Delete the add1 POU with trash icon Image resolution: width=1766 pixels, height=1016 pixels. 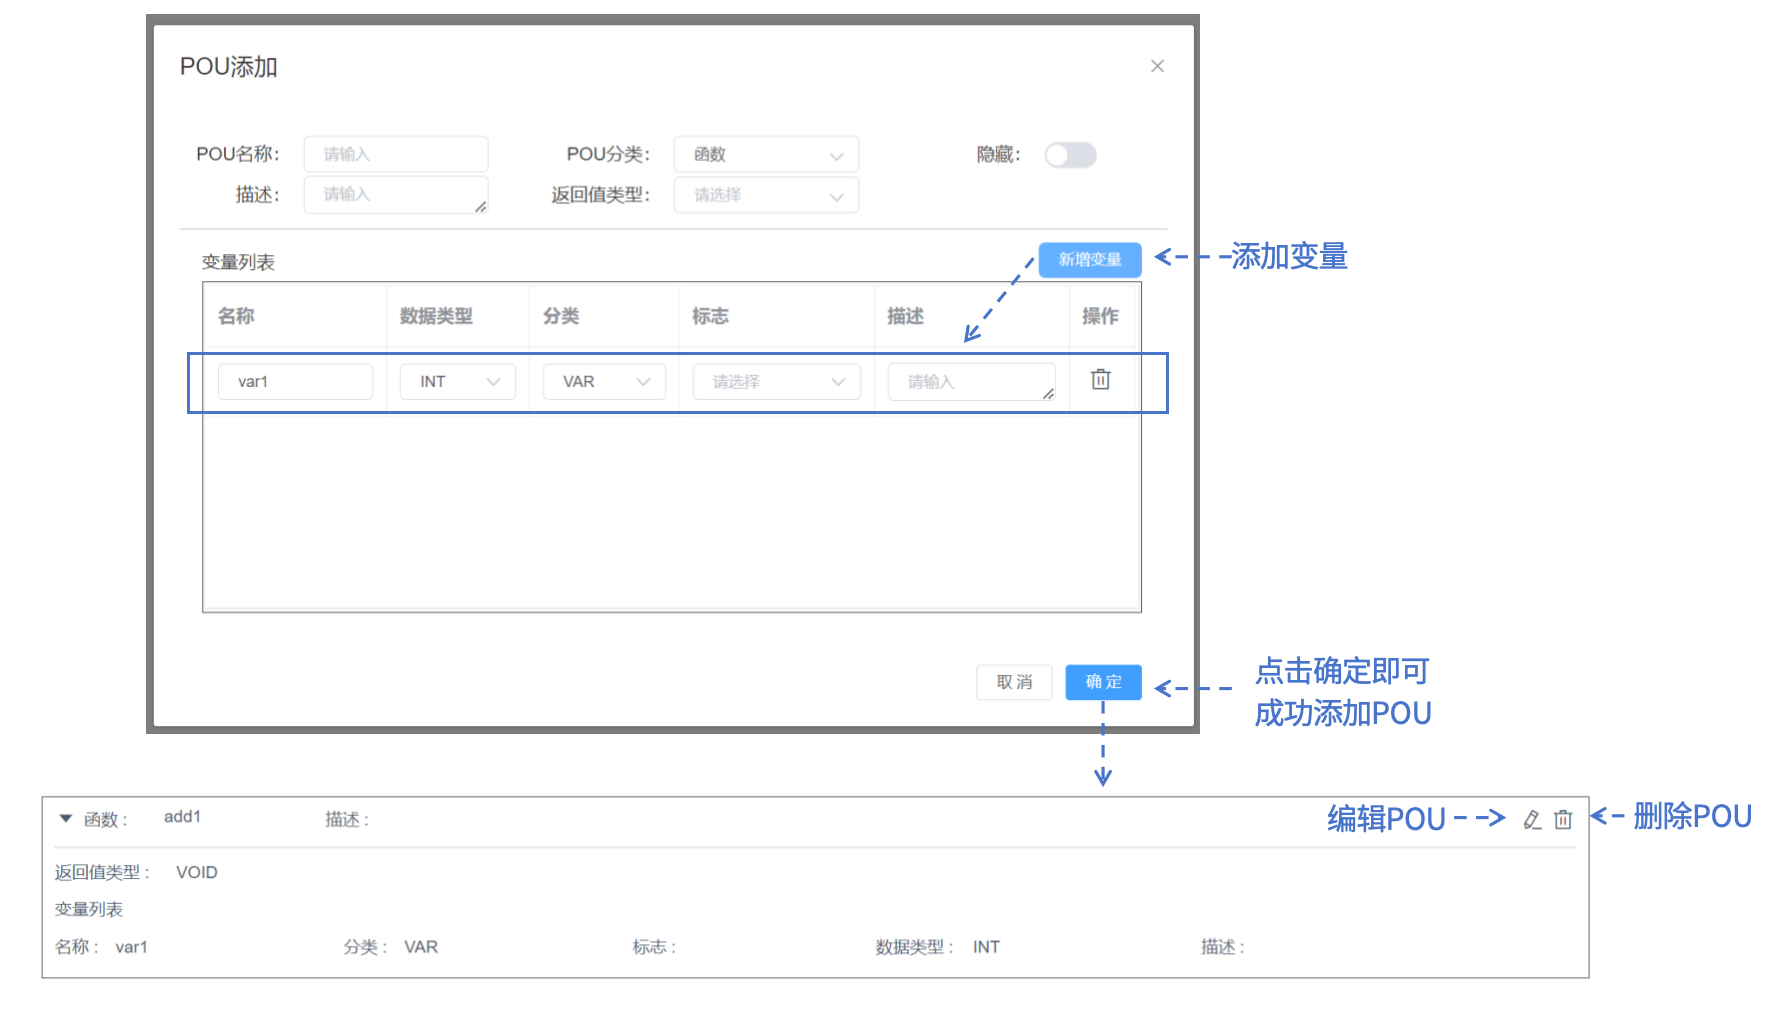tap(1563, 820)
